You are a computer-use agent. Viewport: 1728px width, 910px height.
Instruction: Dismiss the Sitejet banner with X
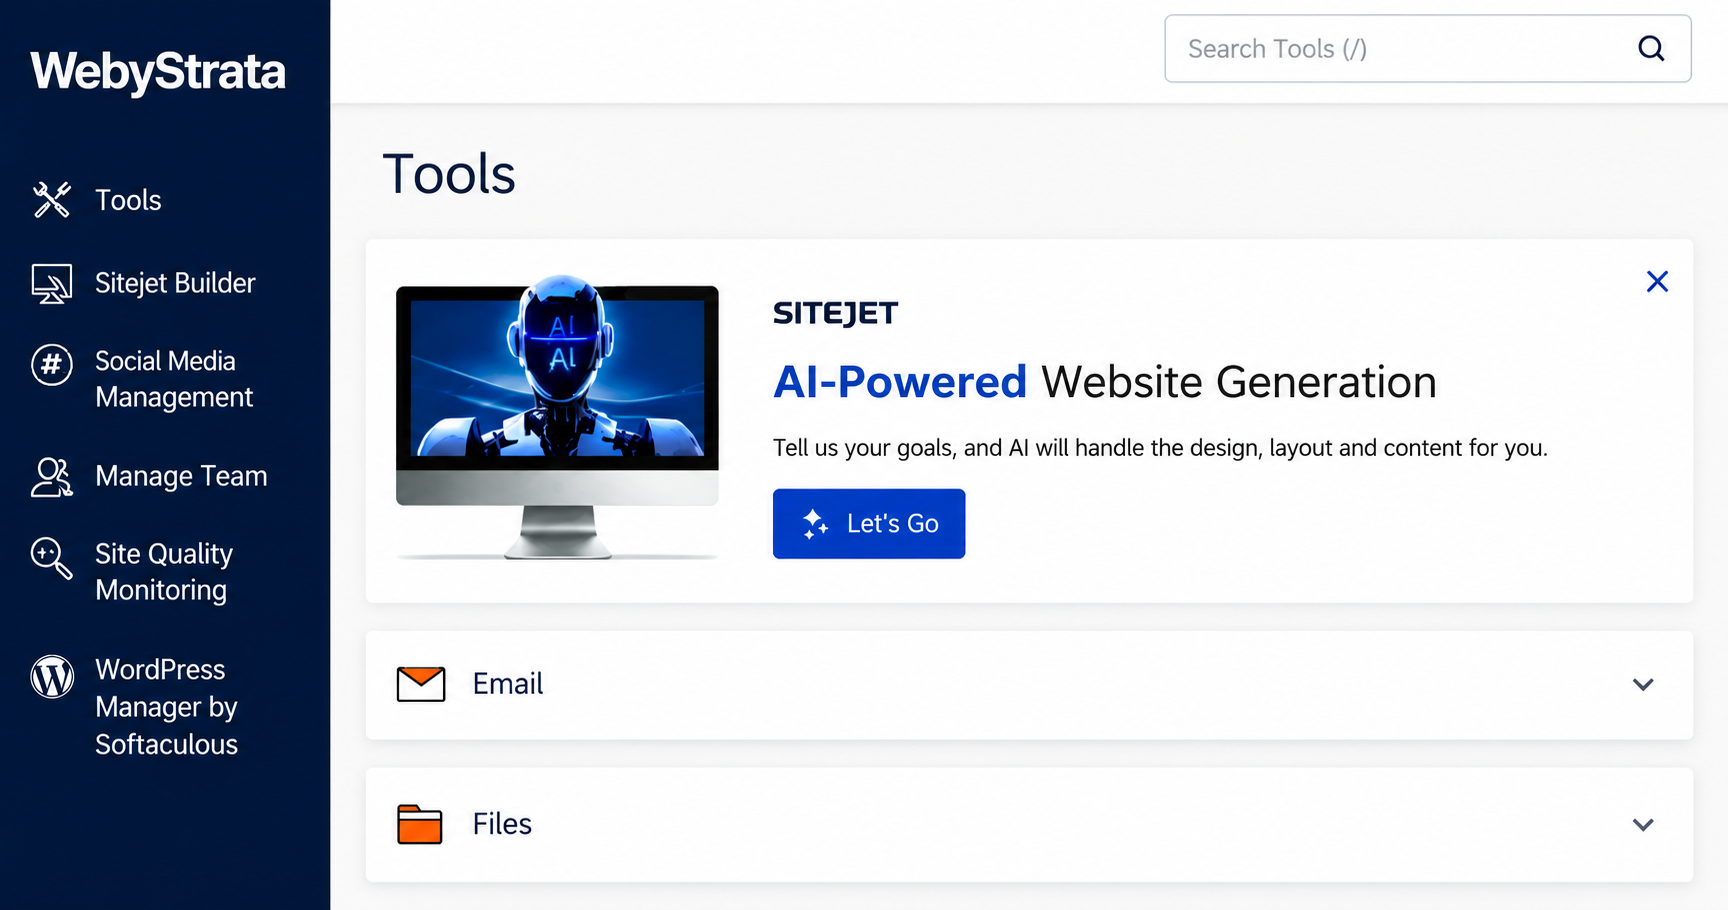(x=1657, y=282)
